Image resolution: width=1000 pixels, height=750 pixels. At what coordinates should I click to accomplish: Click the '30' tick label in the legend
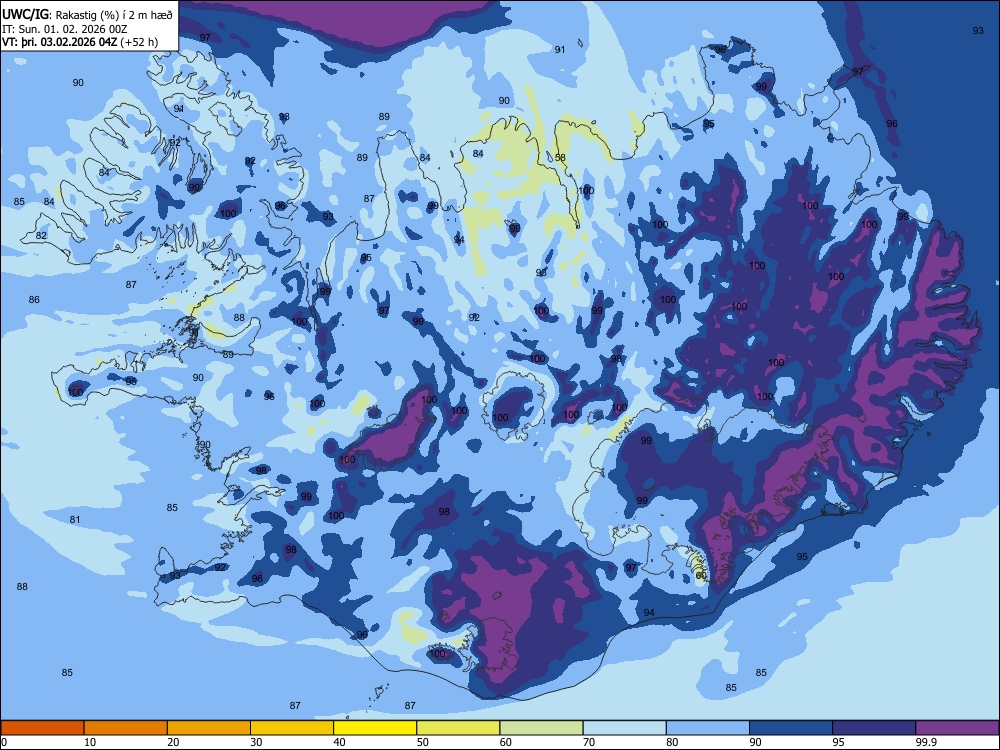(x=256, y=742)
